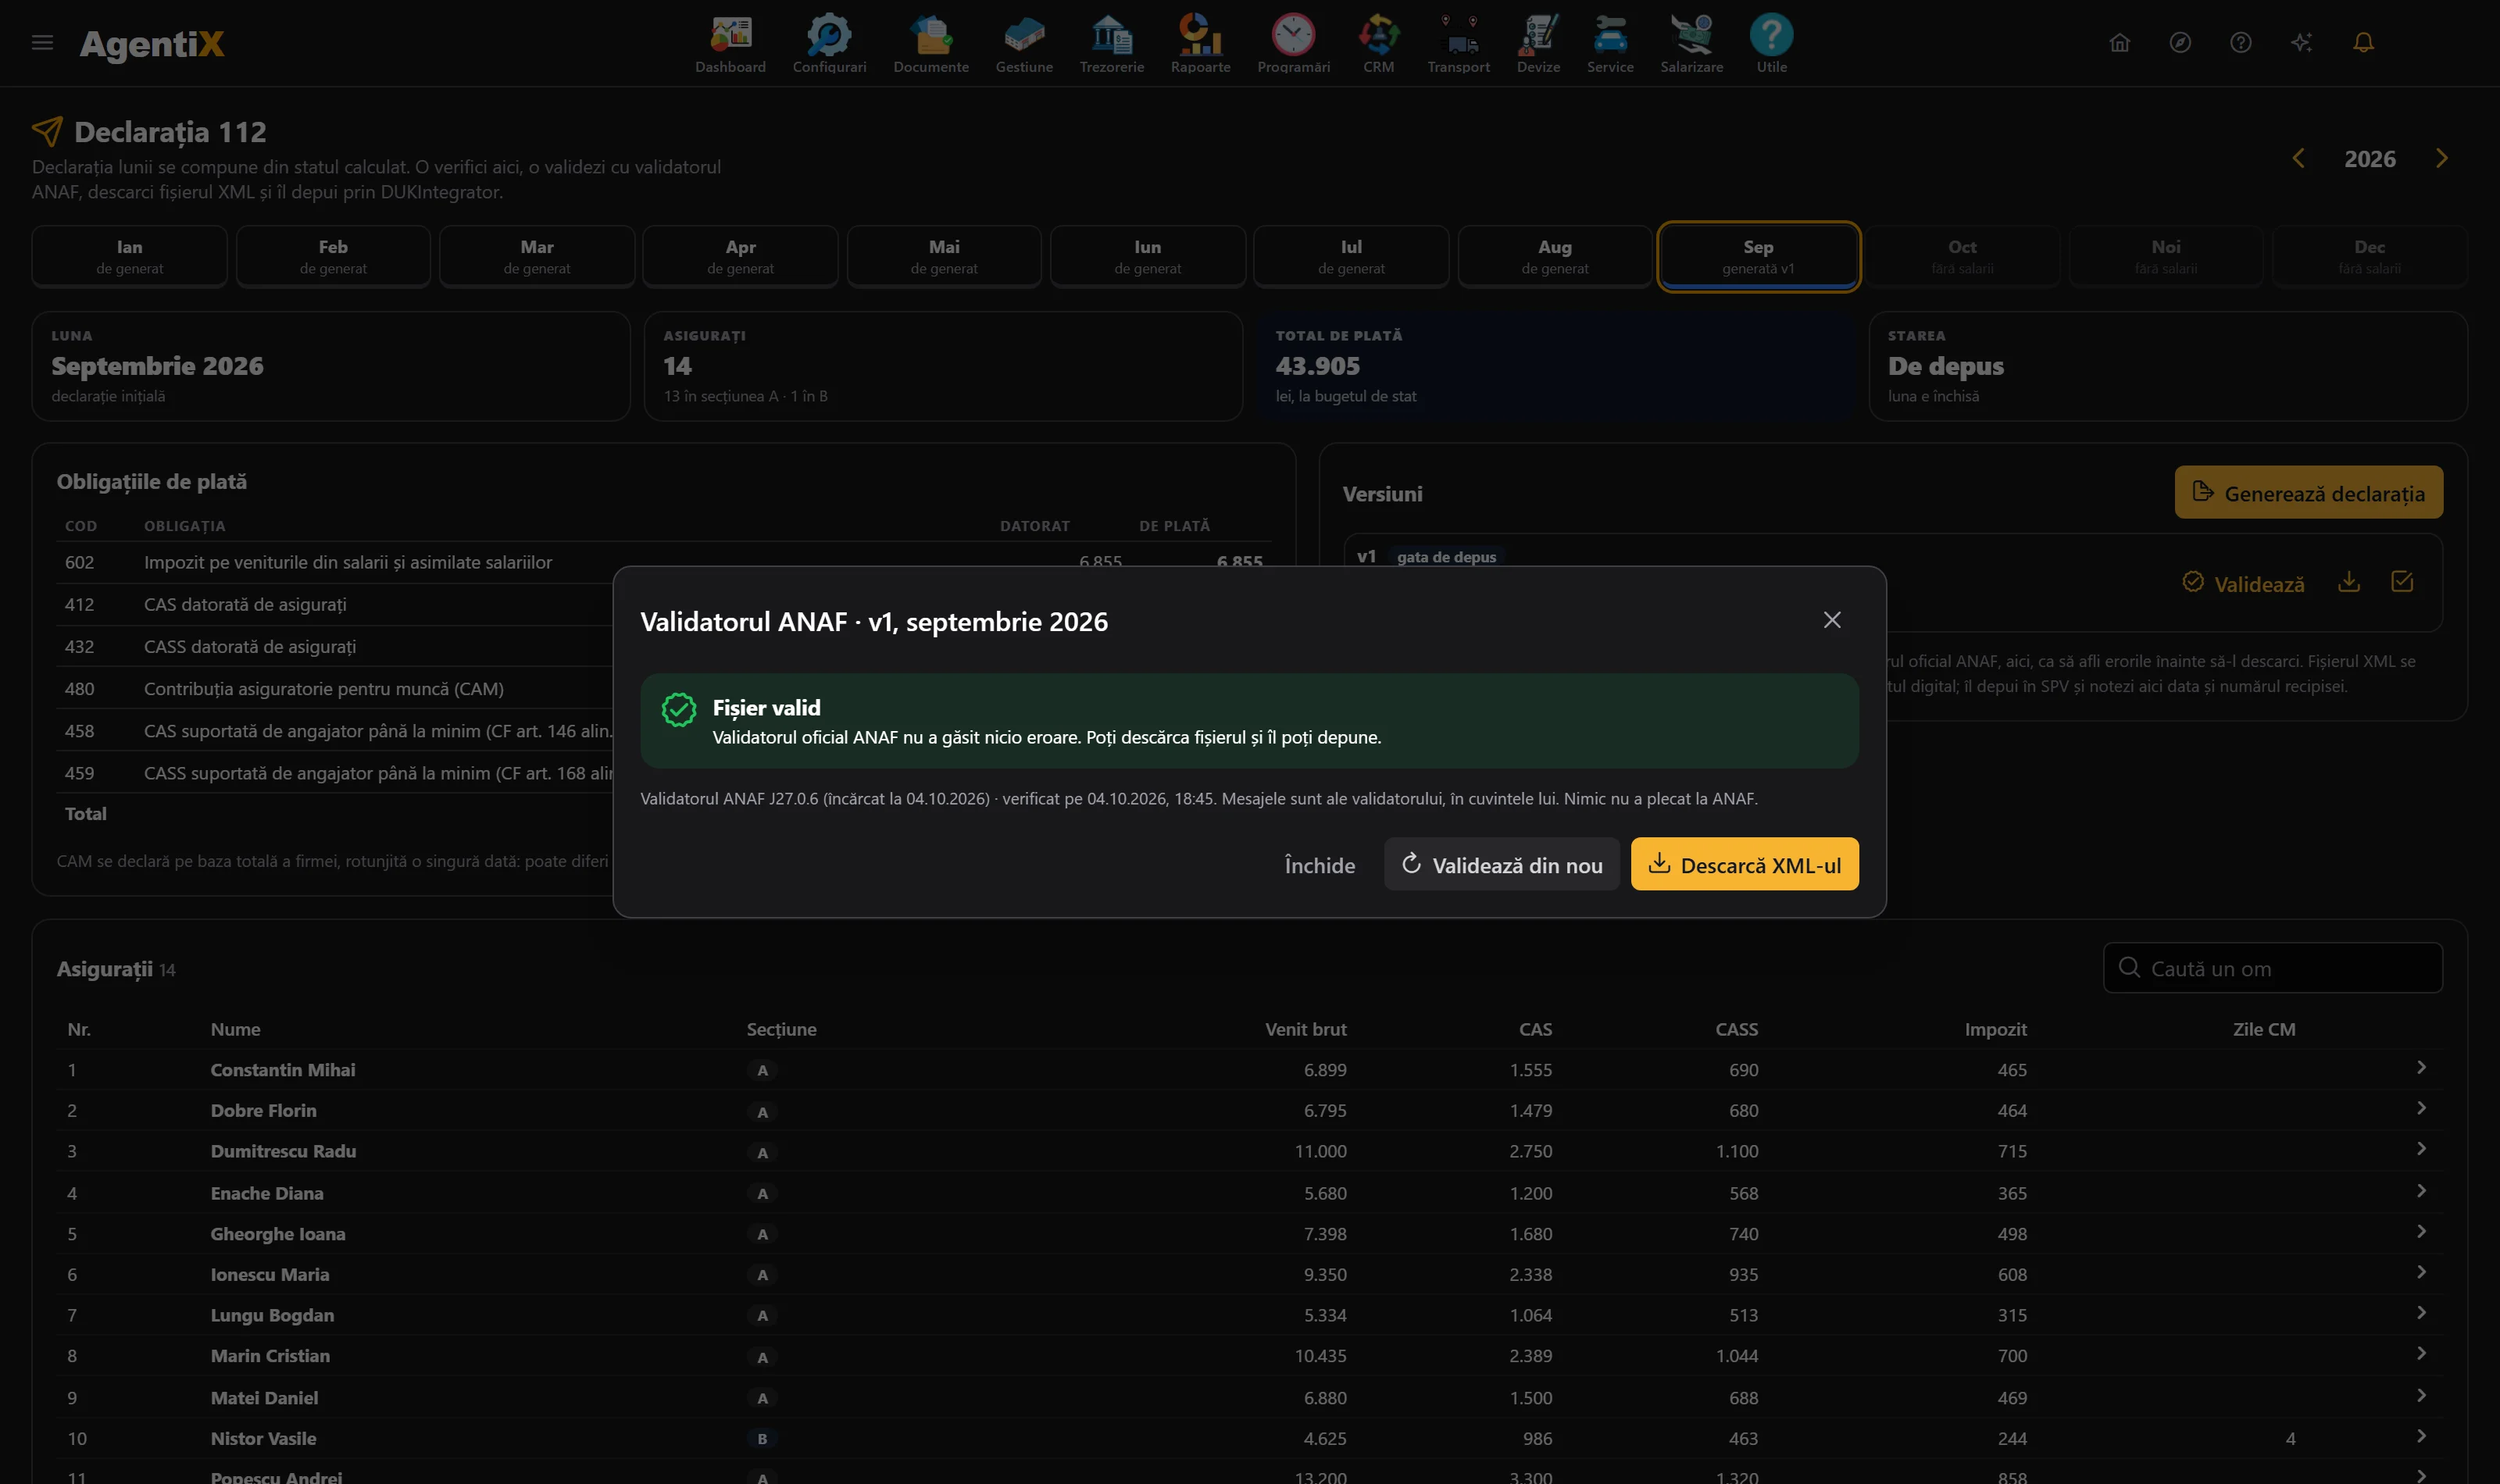The height and width of the screenshot is (1484, 2500).
Task: Open the Dashboard module
Action: click(730, 44)
